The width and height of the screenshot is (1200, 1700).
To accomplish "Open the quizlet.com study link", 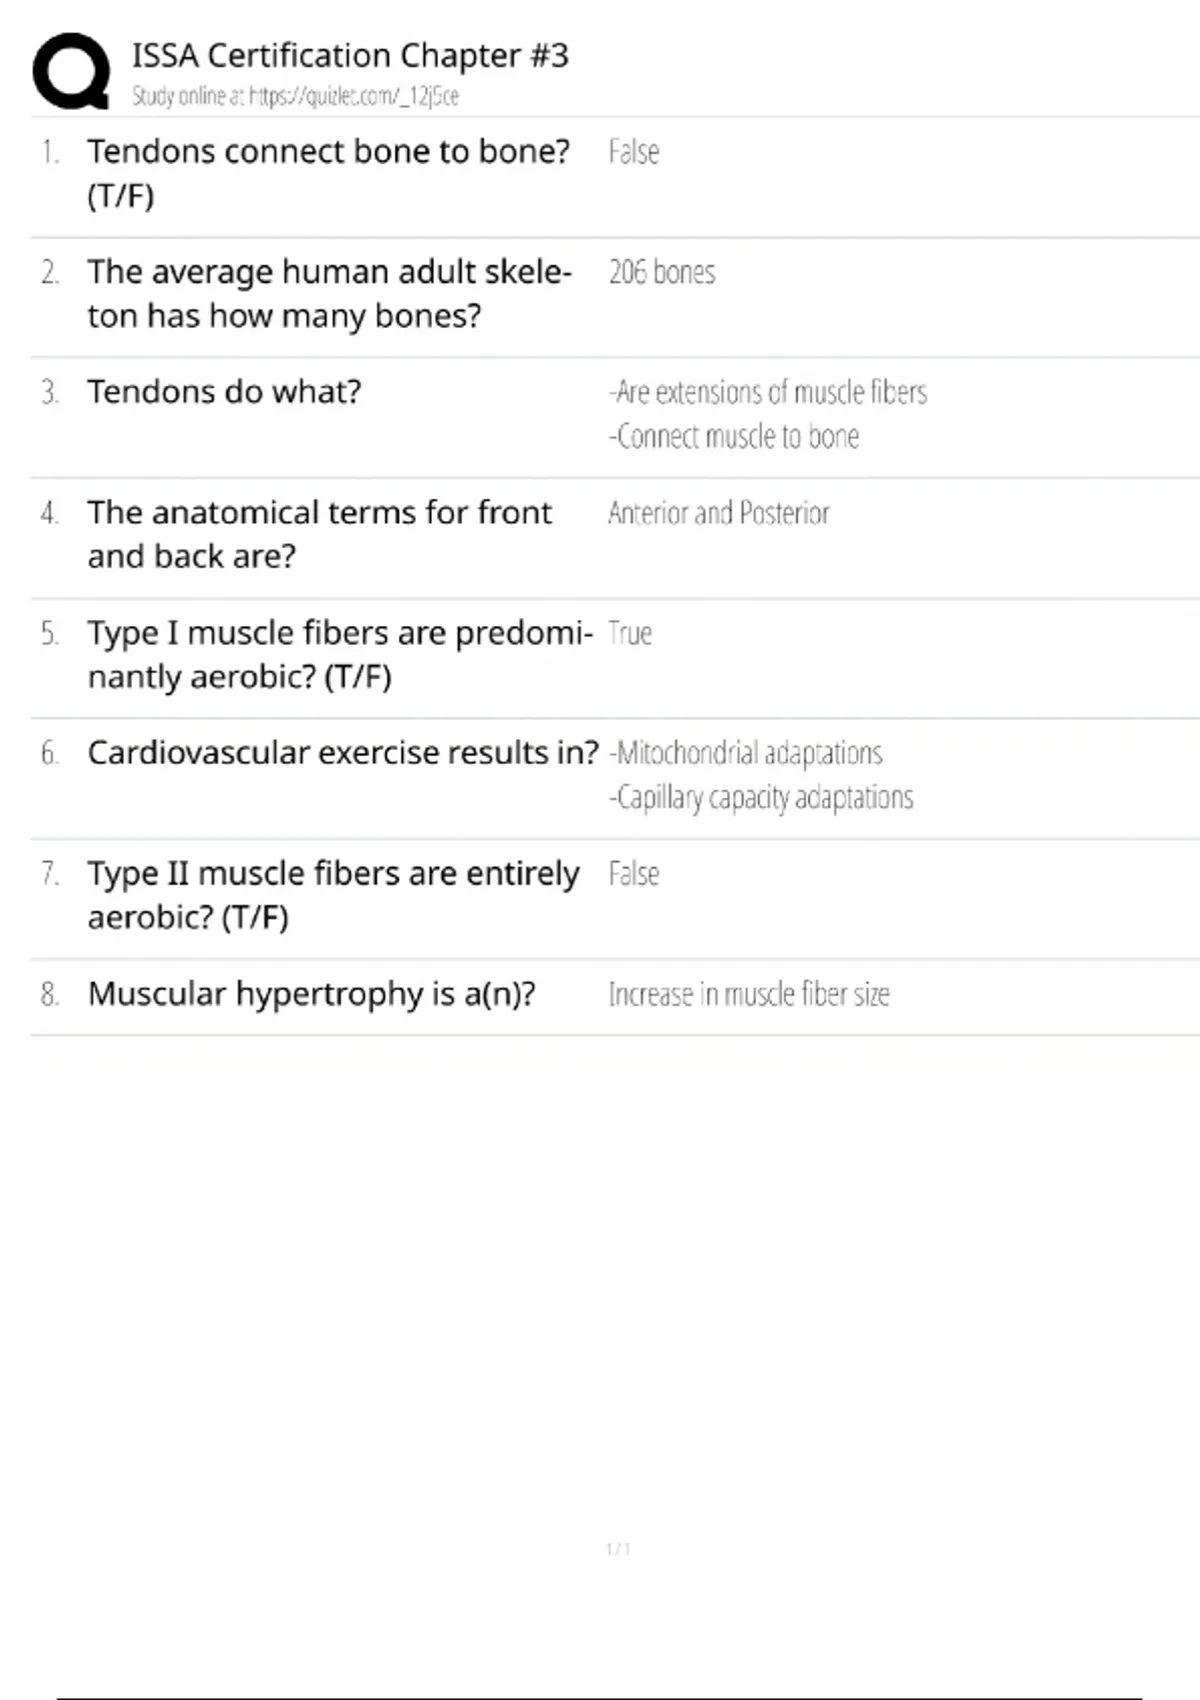I will click(353, 97).
